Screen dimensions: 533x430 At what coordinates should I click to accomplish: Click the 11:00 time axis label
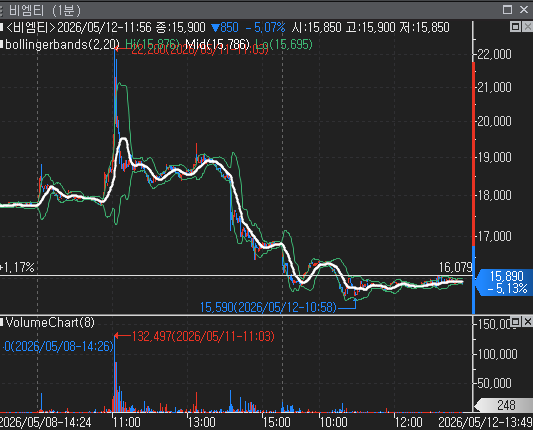(x=127, y=423)
